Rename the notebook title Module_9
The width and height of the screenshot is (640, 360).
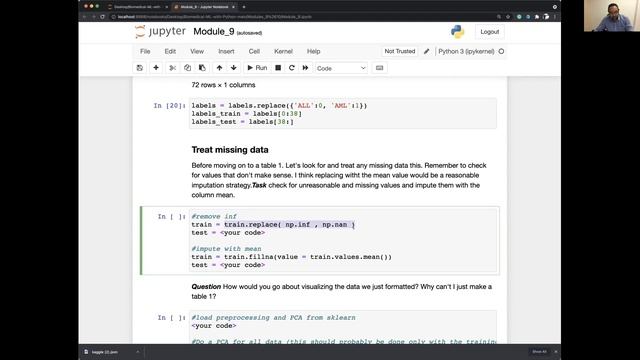coord(213,31)
